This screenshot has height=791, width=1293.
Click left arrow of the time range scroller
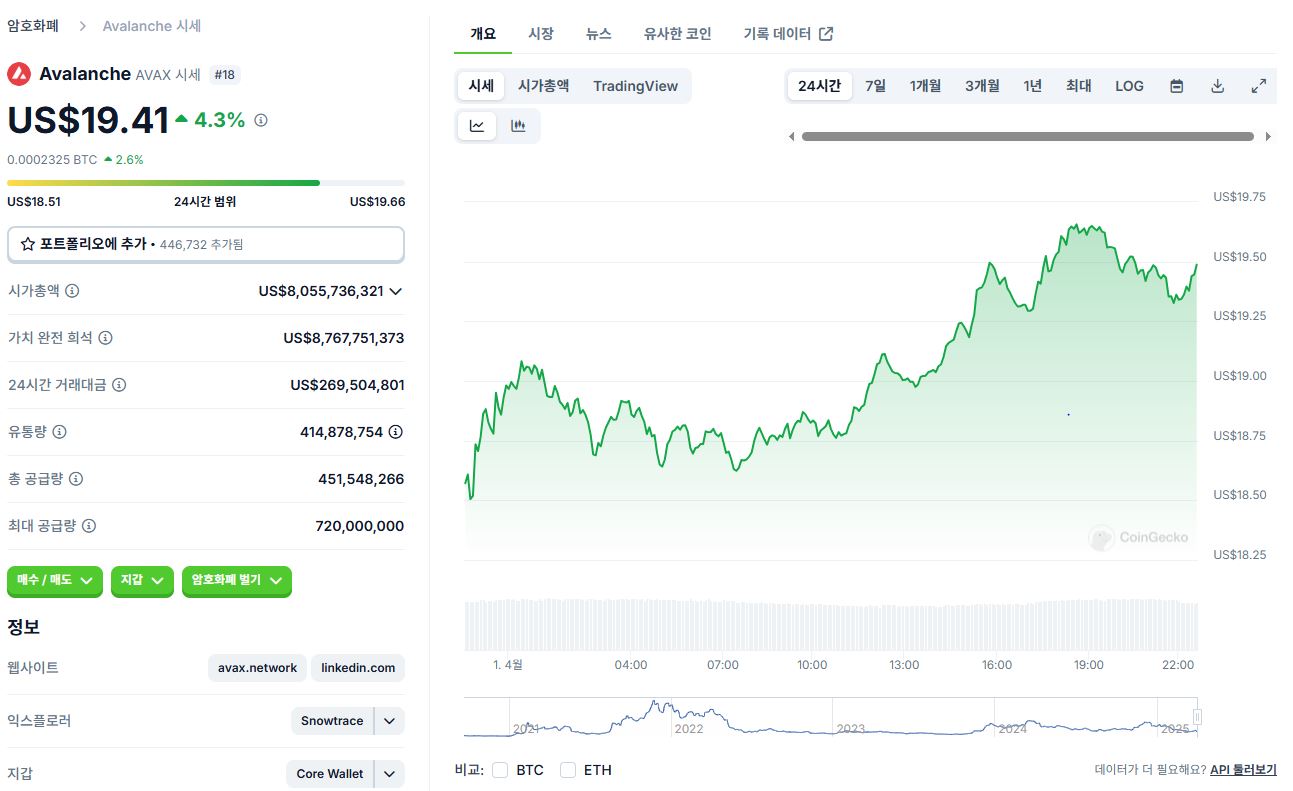791,137
